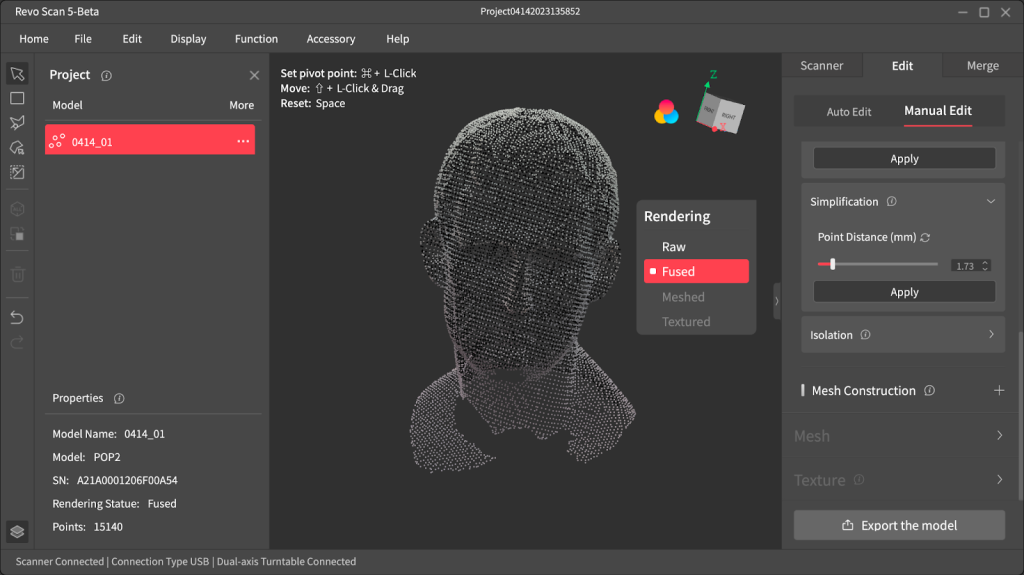Click the color display mode icon
Viewport: 1024px width, 575px height.
666,112
